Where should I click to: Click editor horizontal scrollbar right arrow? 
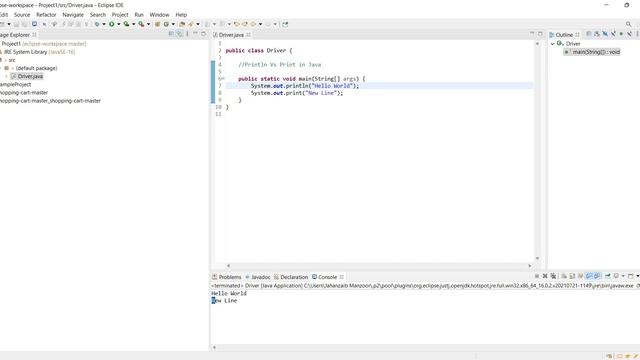(x=530, y=266)
